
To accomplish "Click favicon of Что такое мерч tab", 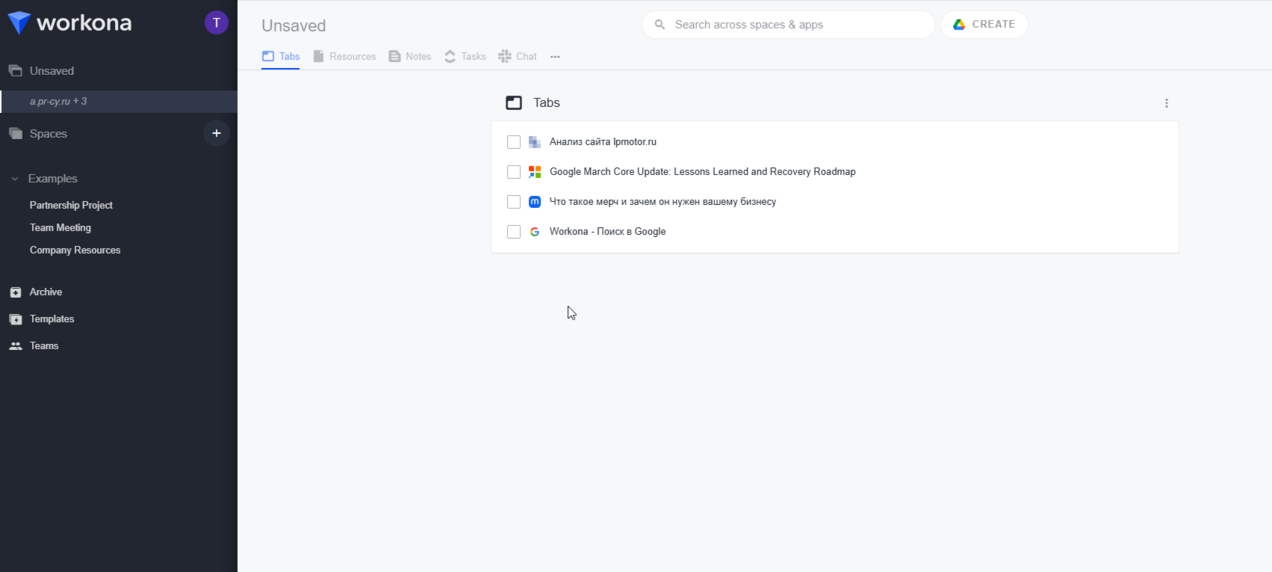I will 534,202.
